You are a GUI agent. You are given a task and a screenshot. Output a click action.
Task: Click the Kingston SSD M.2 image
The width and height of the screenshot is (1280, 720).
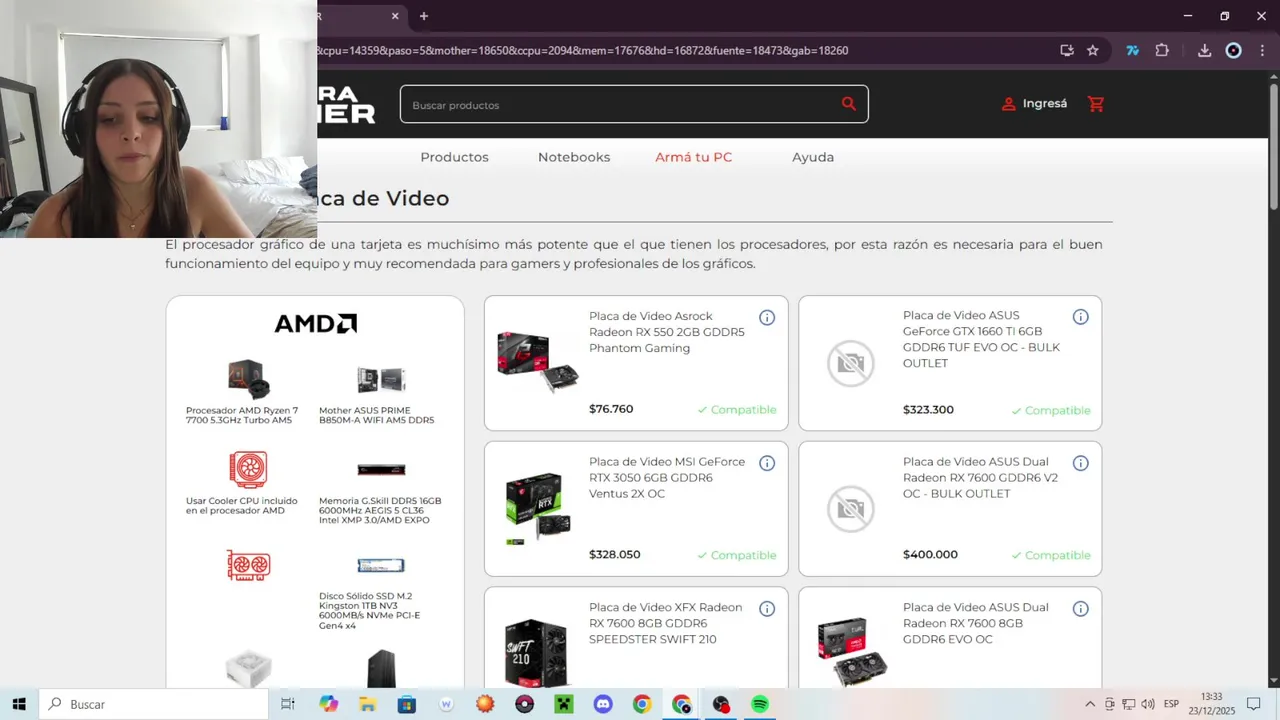(381, 566)
